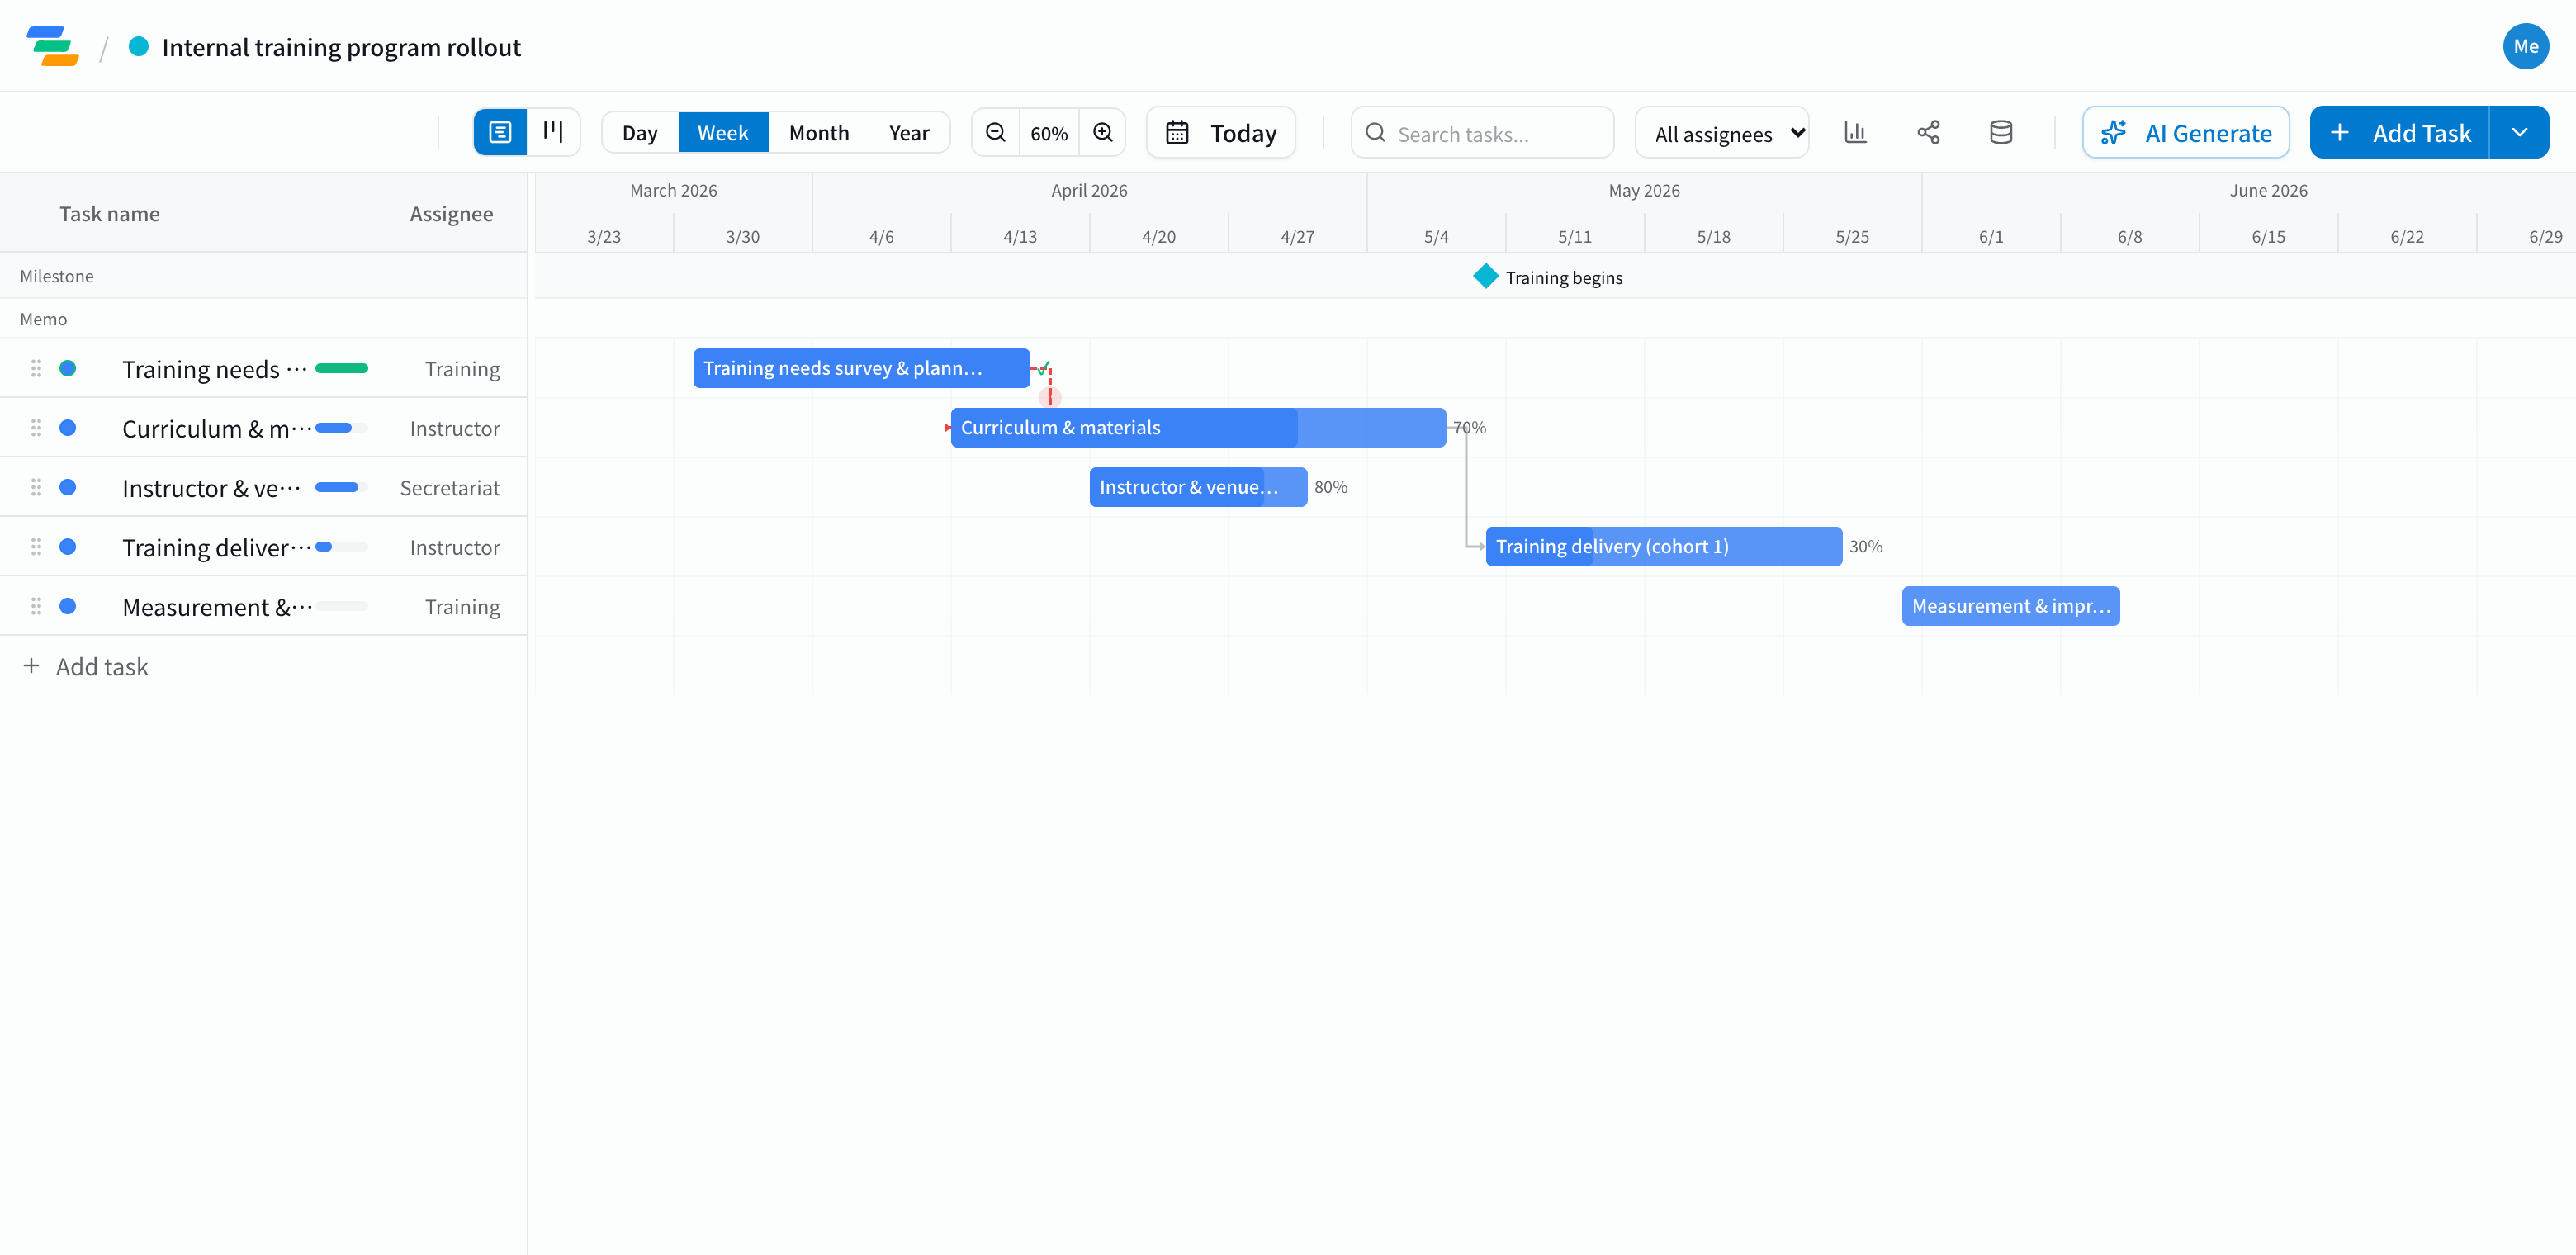Click the project color dot beside title
This screenshot has width=2576, height=1255.
[139, 46]
